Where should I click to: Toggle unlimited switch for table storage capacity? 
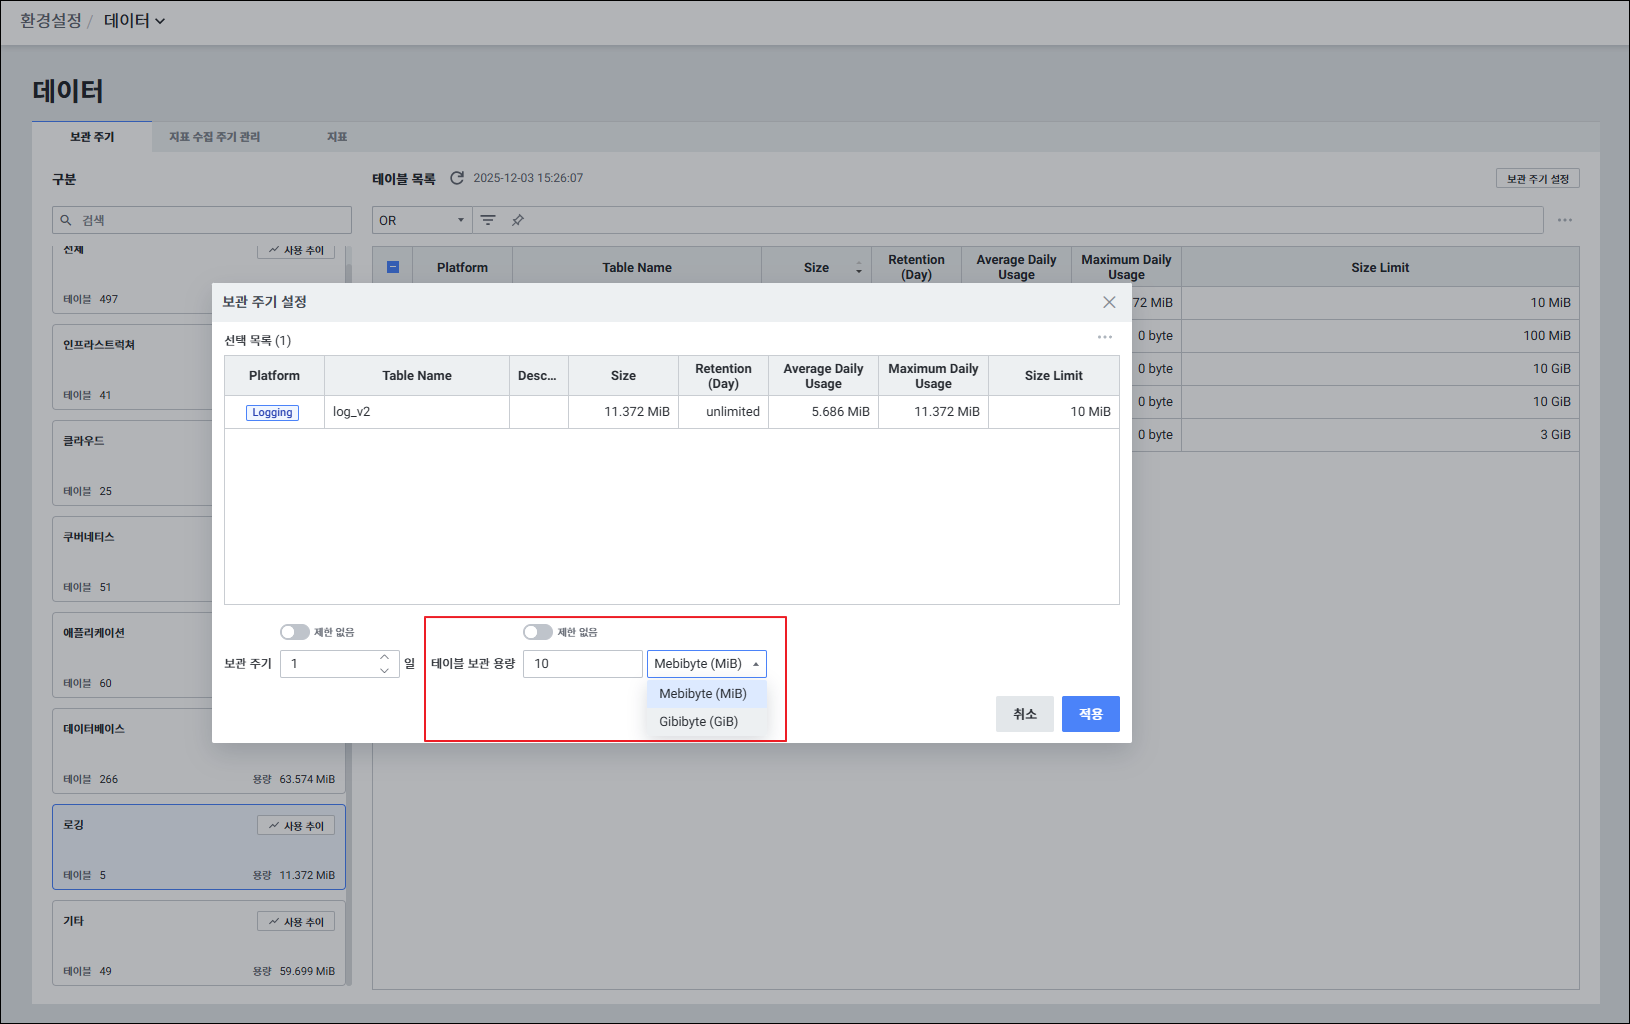point(538,632)
